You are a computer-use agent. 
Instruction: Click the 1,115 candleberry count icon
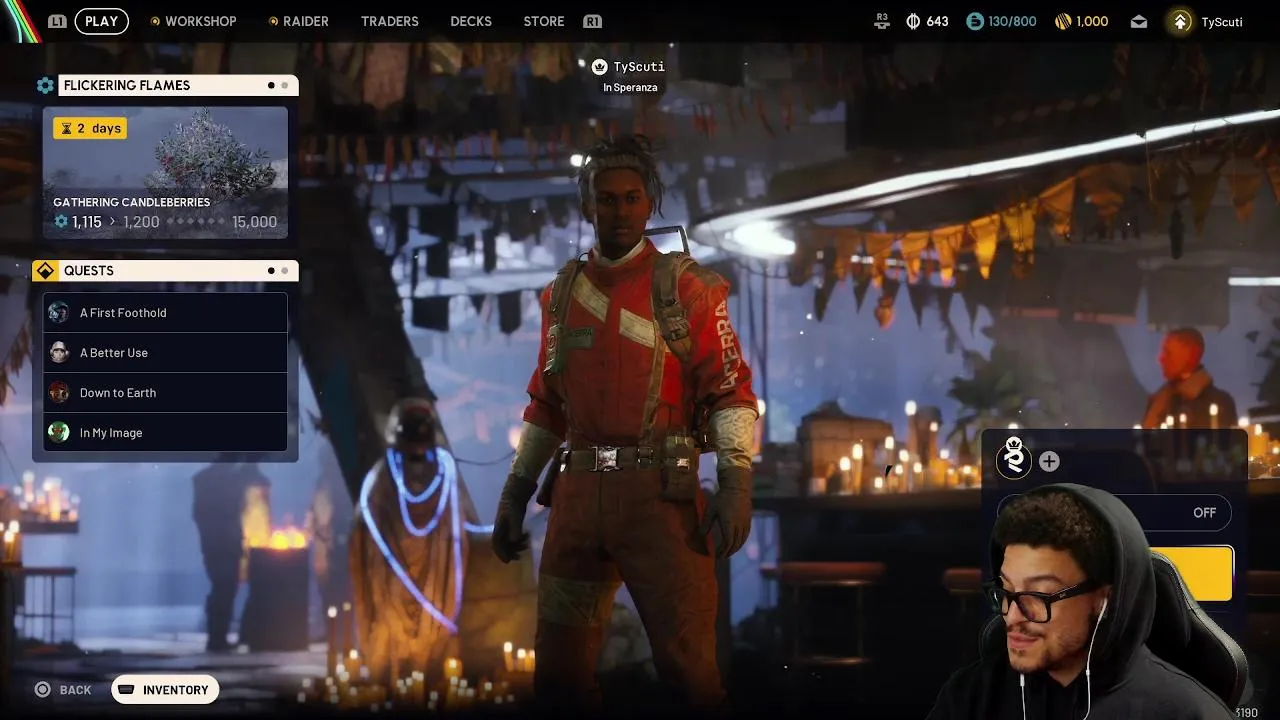(x=61, y=222)
